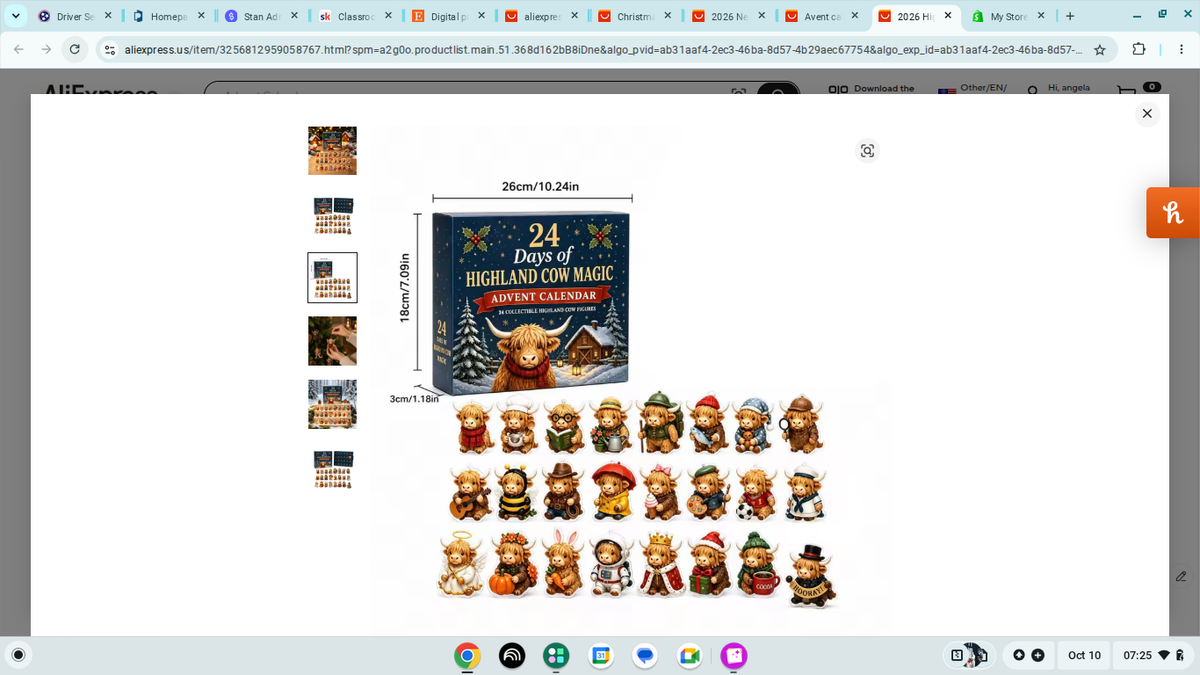1200x675 pixels.
Task: Open the black cast-style shelf app
Action: coord(512,655)
